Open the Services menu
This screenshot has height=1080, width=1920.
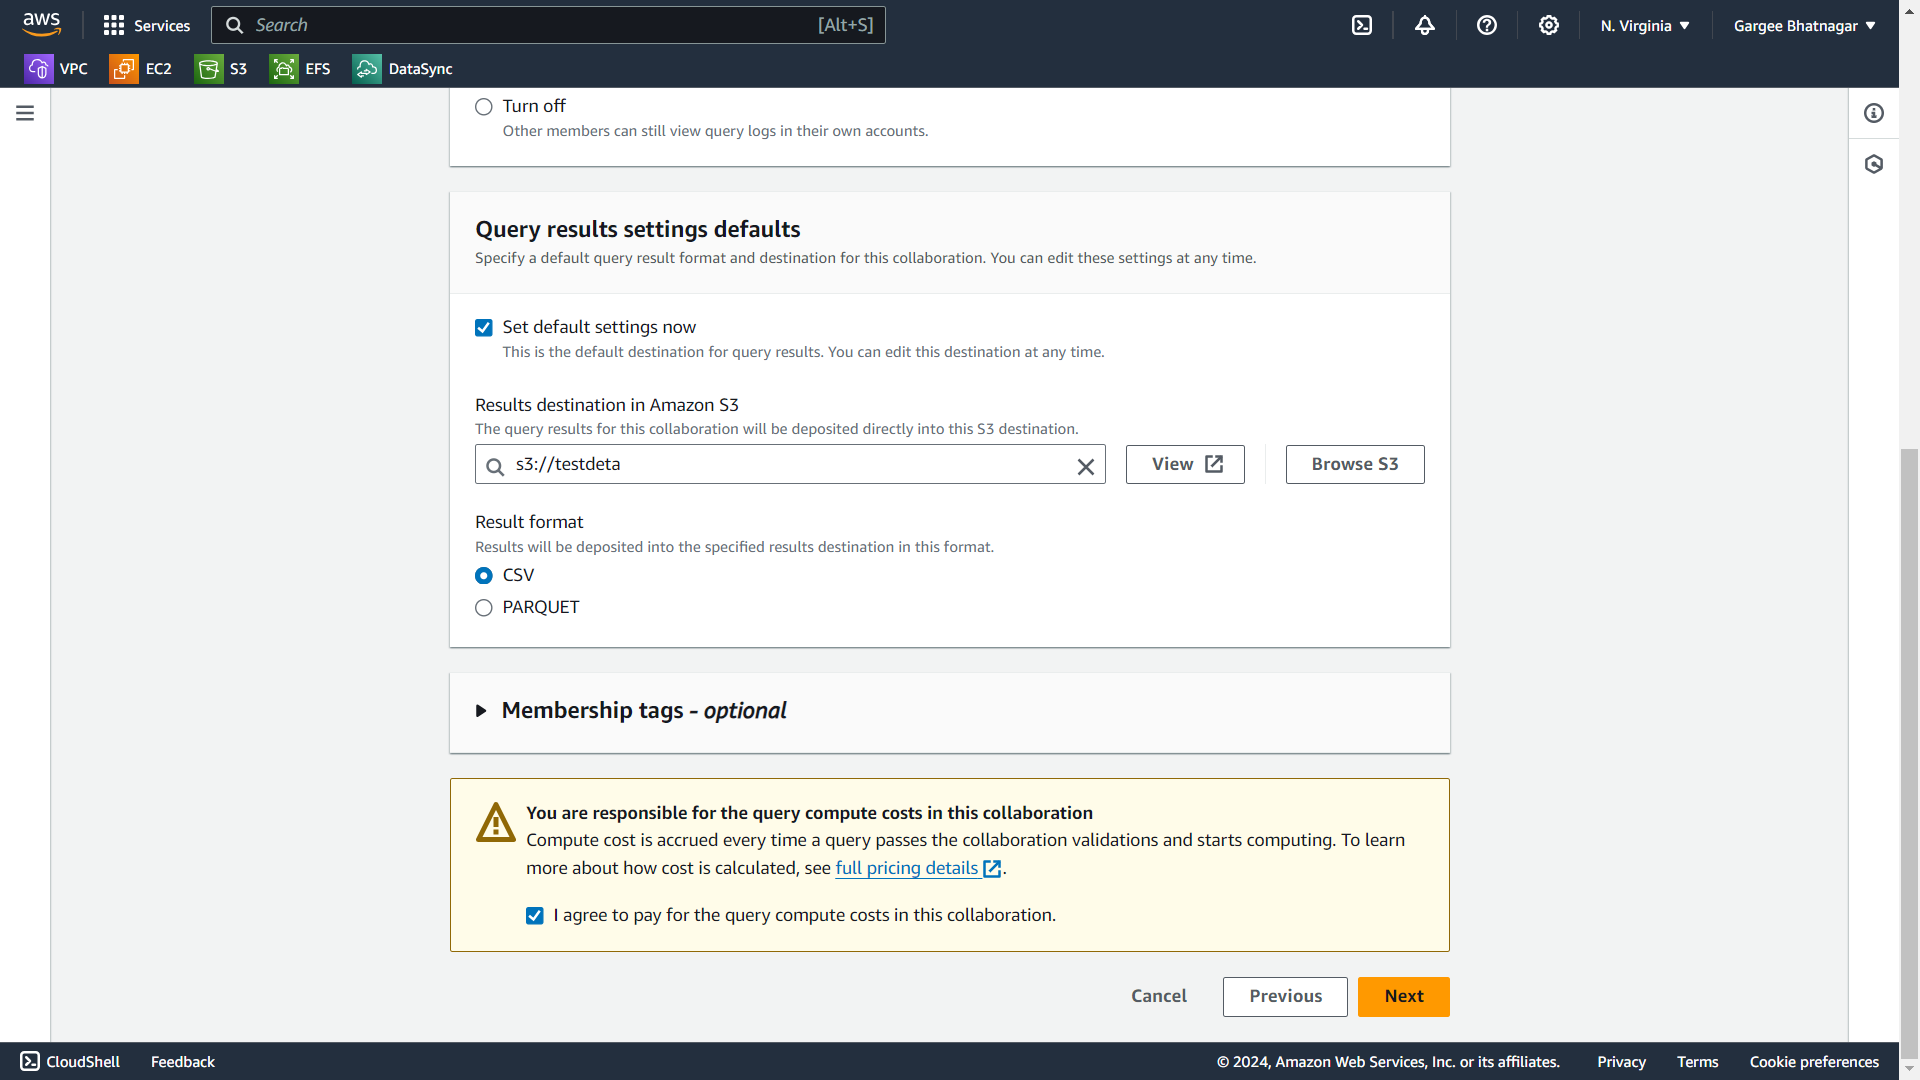[147, 25]
